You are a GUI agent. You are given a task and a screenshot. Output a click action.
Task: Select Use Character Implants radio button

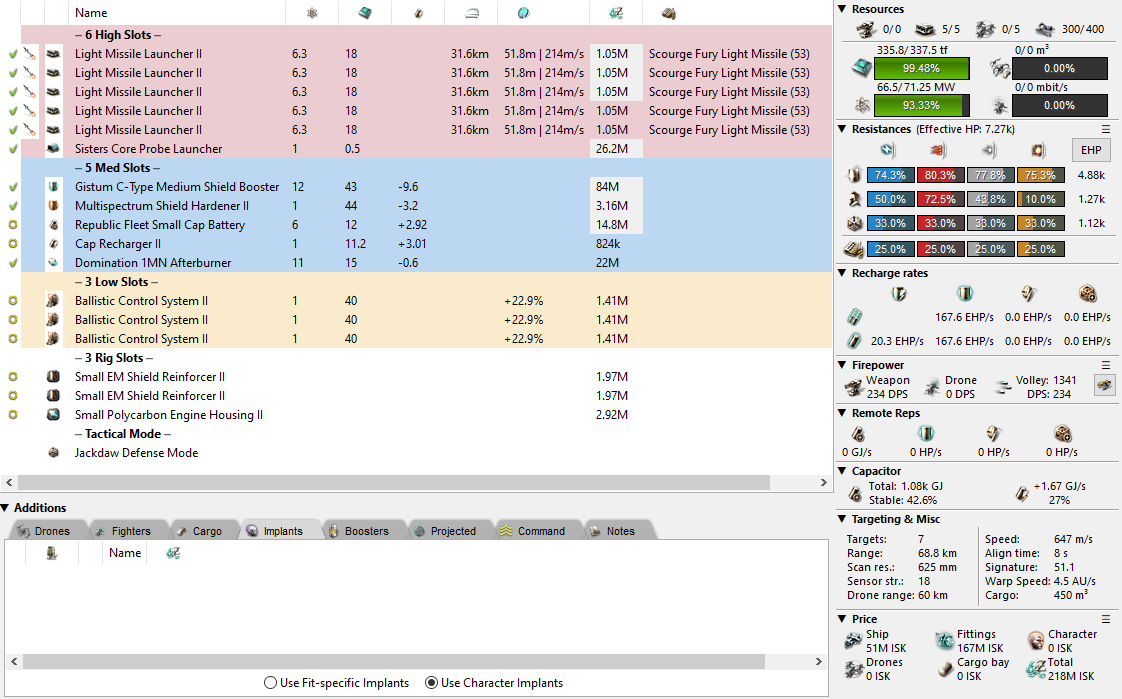pos(432,683)
